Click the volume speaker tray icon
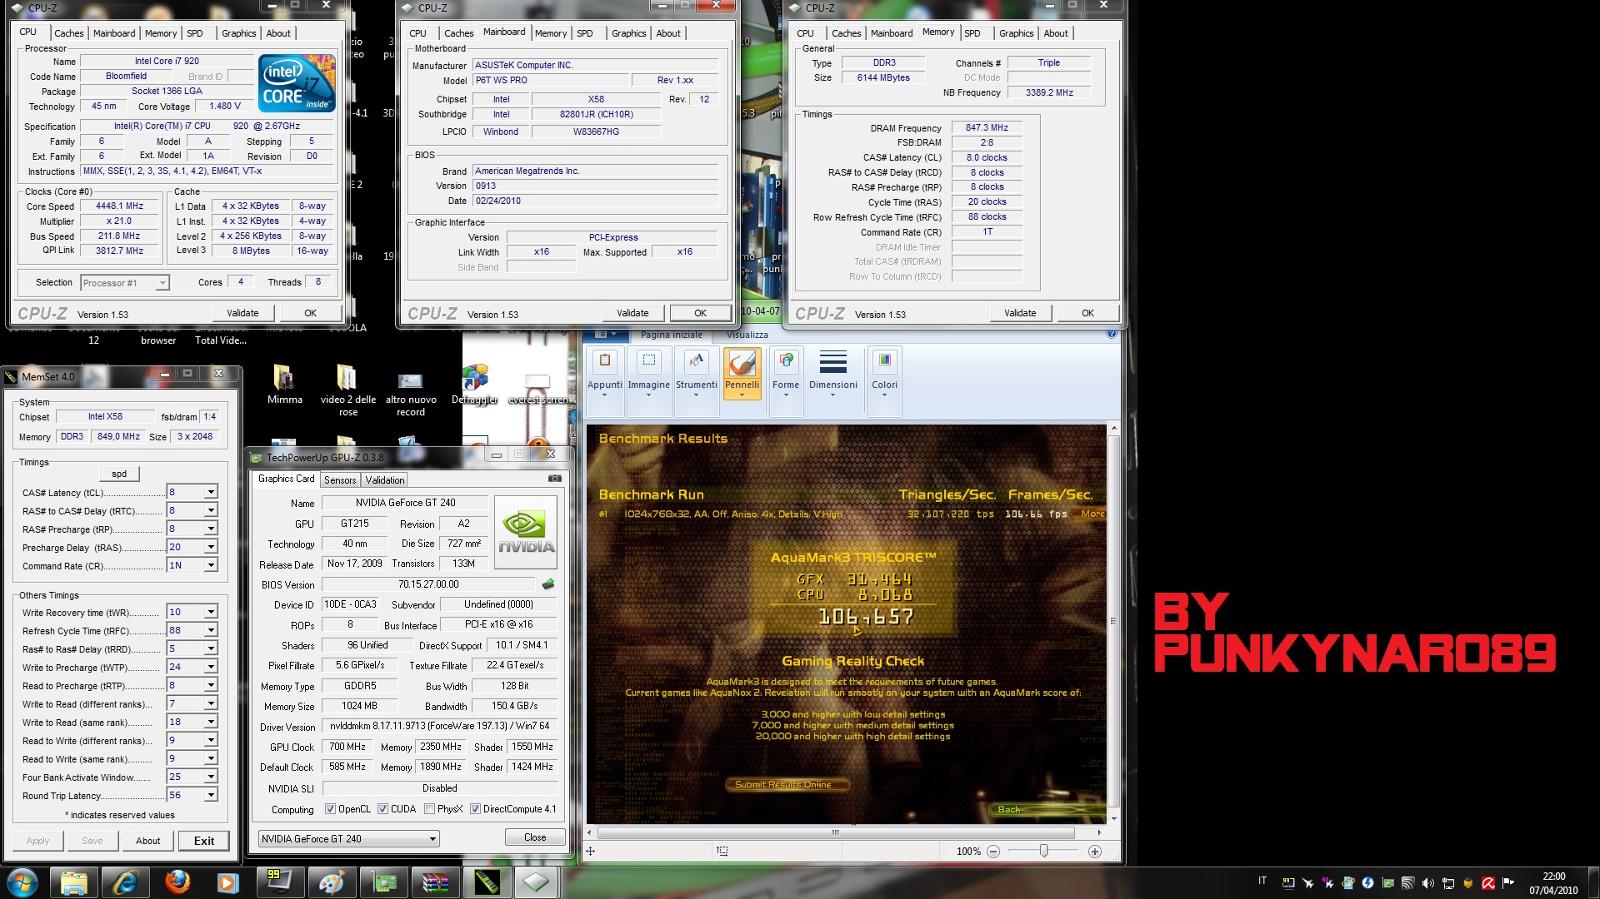 click(x=1428, y=883)
